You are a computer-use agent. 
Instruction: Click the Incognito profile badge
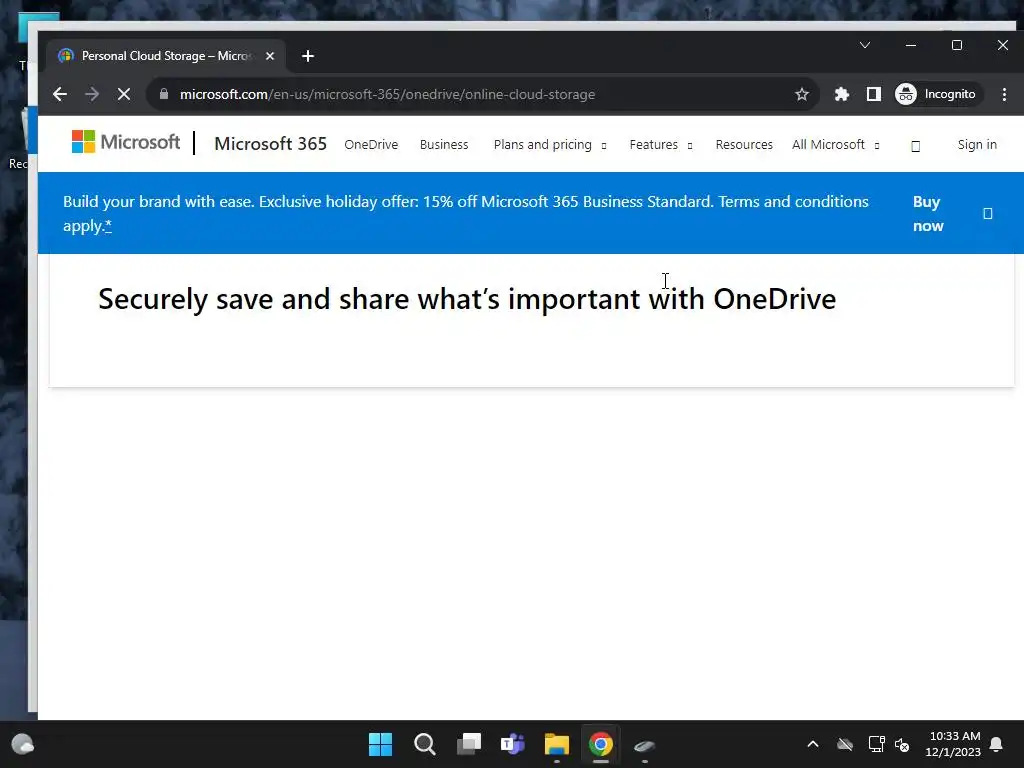[936, 95]
